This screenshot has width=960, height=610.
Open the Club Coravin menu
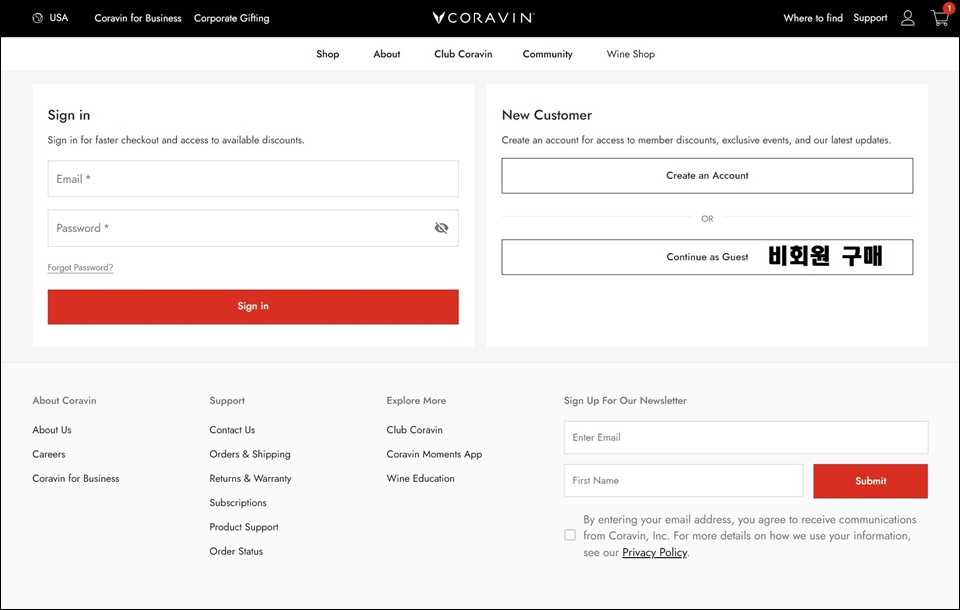463,54
